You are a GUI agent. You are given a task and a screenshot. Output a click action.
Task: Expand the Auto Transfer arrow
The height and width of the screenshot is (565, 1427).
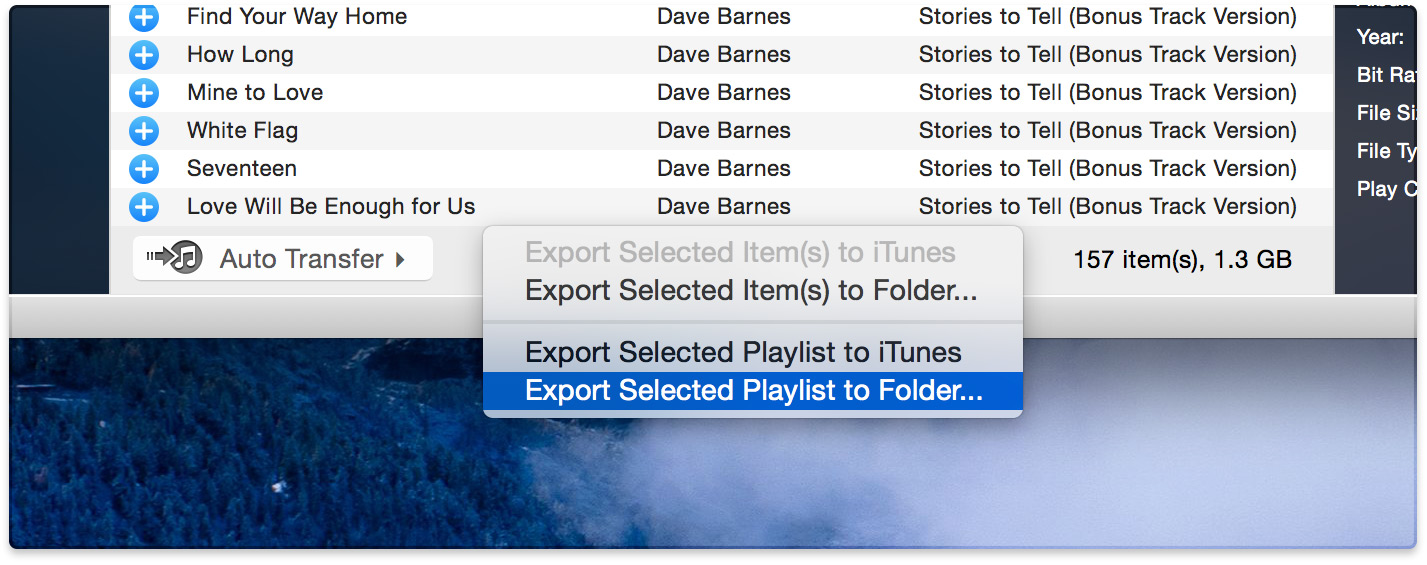tap(400, 259)
